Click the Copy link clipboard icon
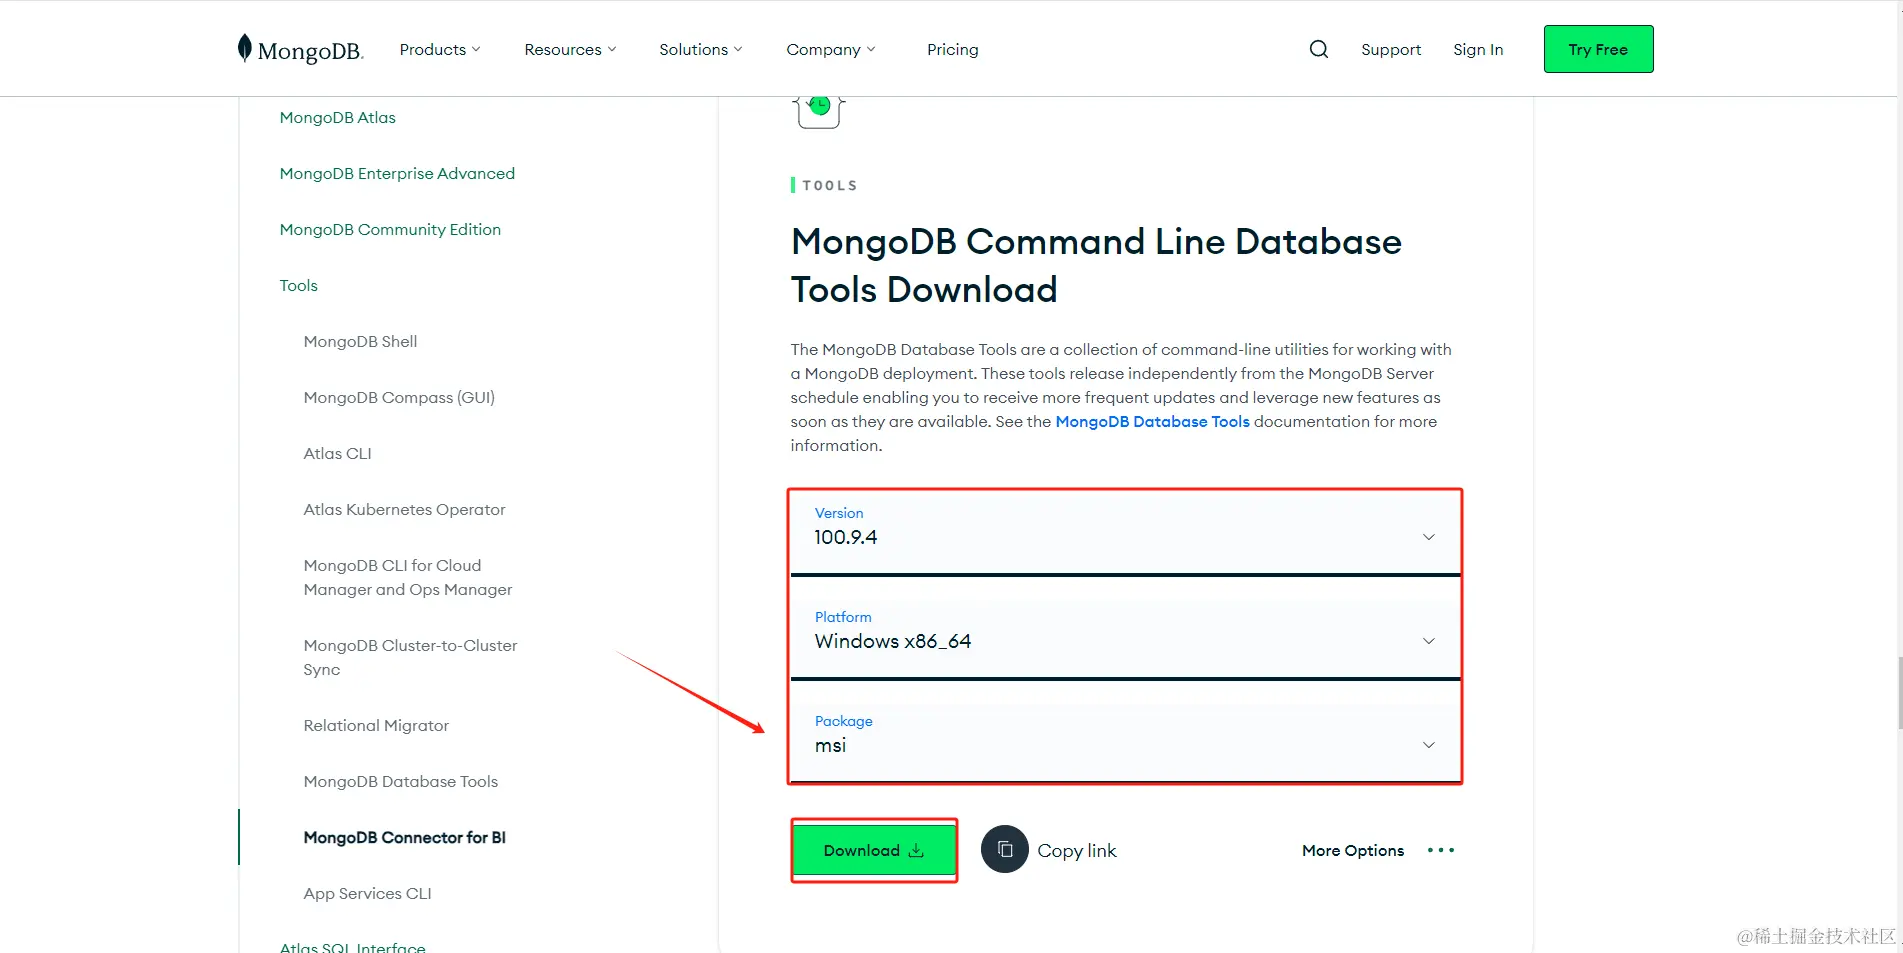 [x=1004, y=849]
